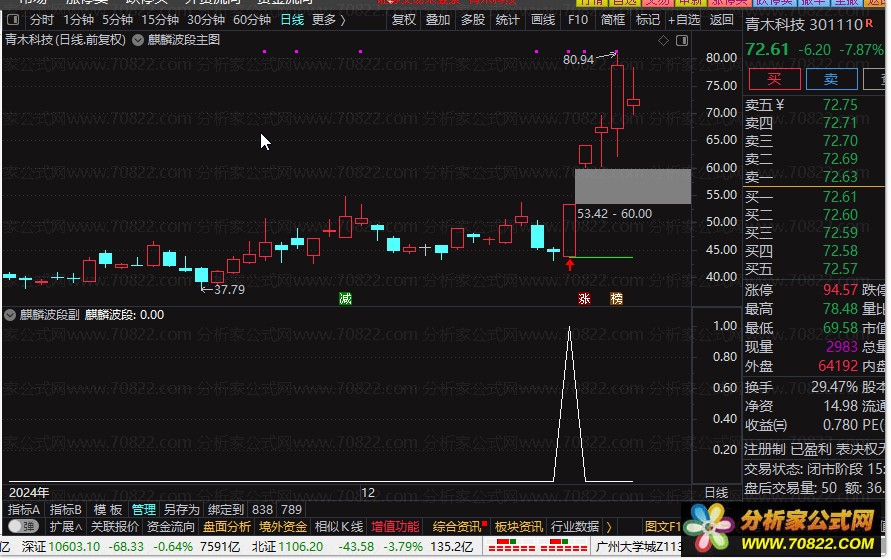Viewport: 891px width, 560px height.
Task: Select the 60分钟 period
Action: 252,20
